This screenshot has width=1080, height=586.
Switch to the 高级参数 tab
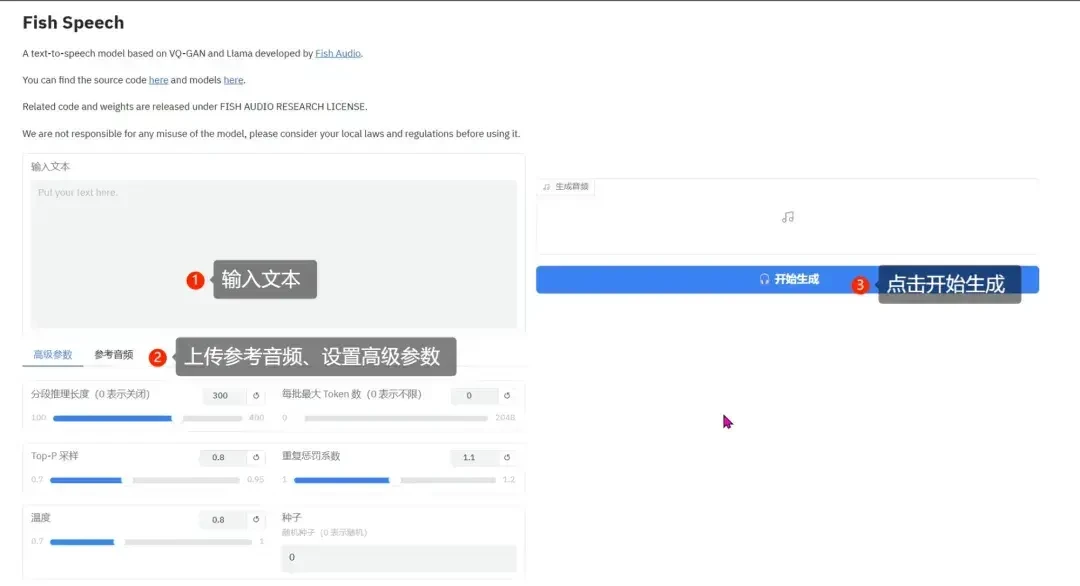click(53, 355)
